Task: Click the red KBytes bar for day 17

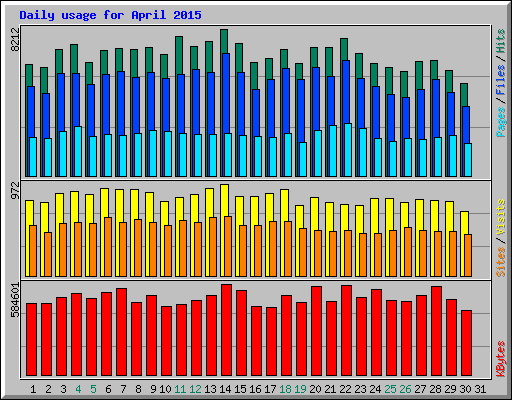Action: click(x=271, y=341)
